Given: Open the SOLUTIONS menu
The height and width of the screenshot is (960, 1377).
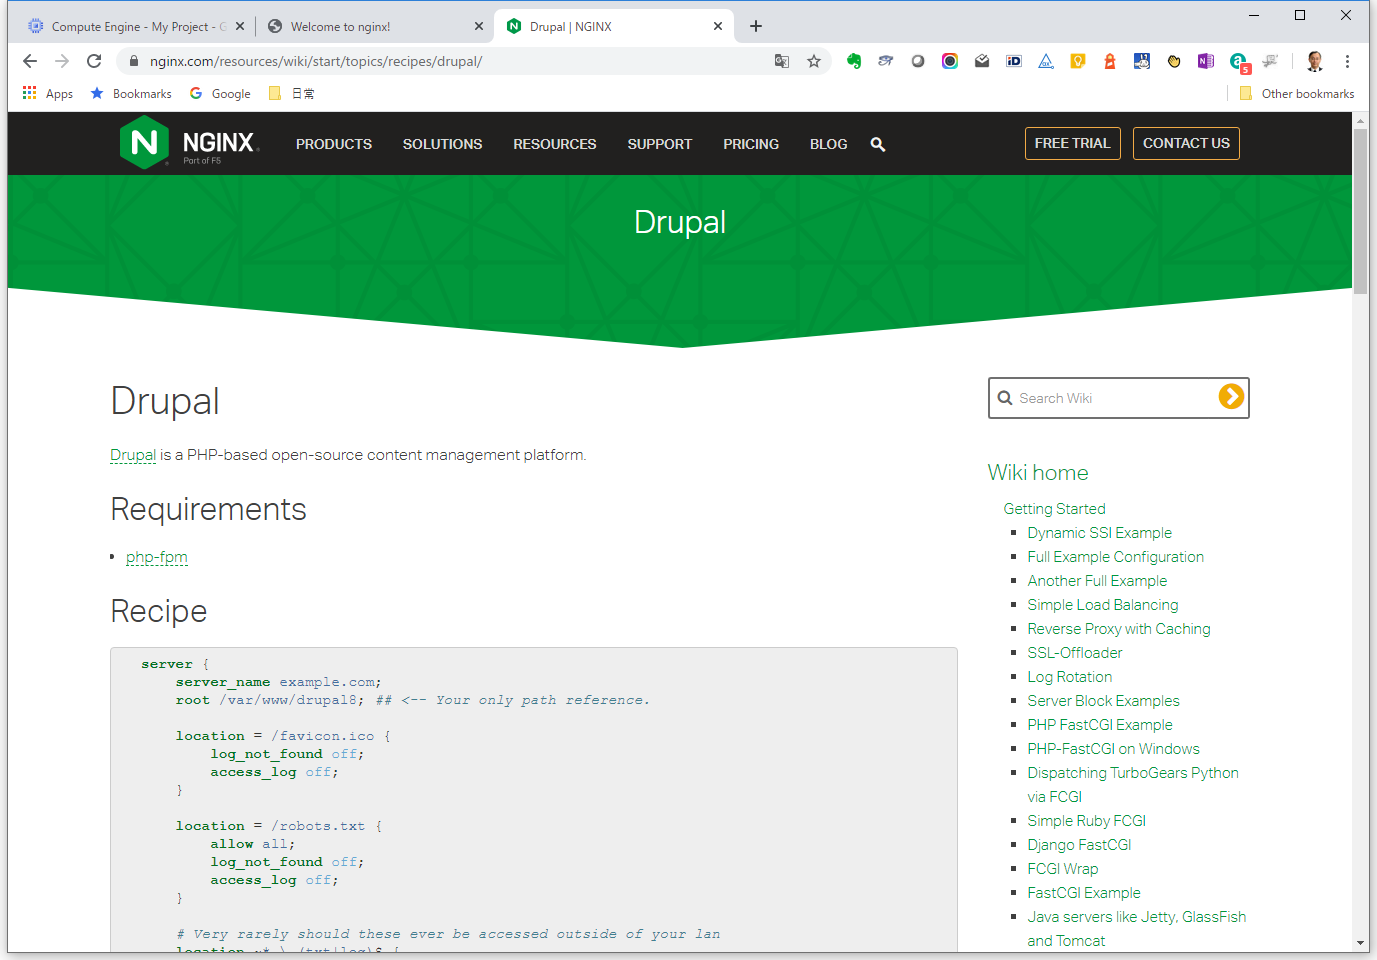Looking at the screenshot, I should (x=442, y=144).
